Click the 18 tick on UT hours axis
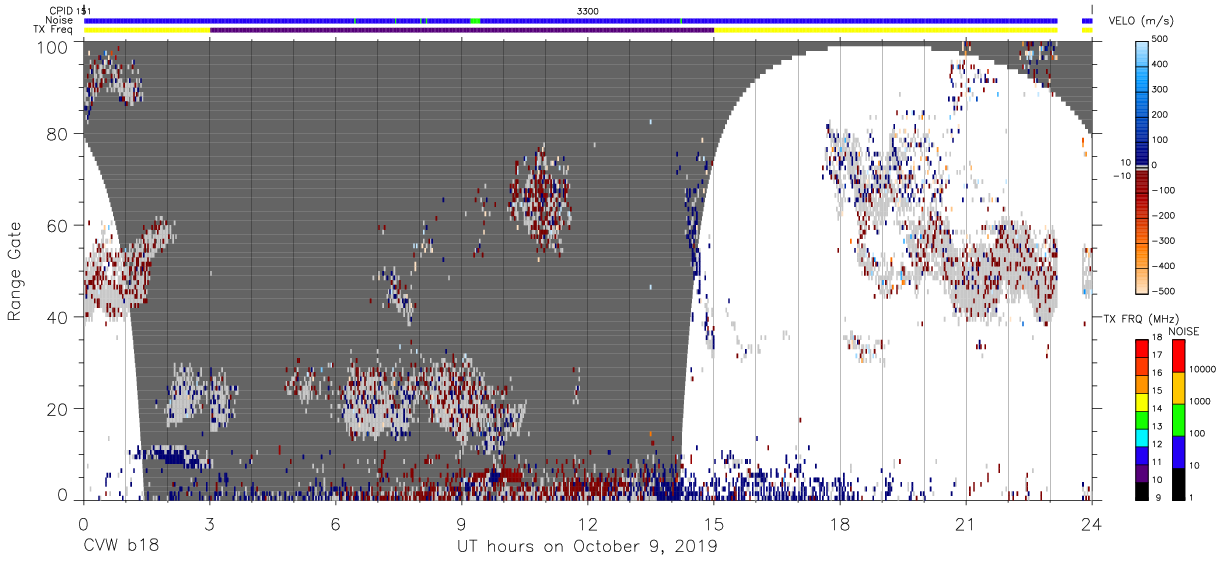Screen dimensions: 1228x567 (840, 523)
